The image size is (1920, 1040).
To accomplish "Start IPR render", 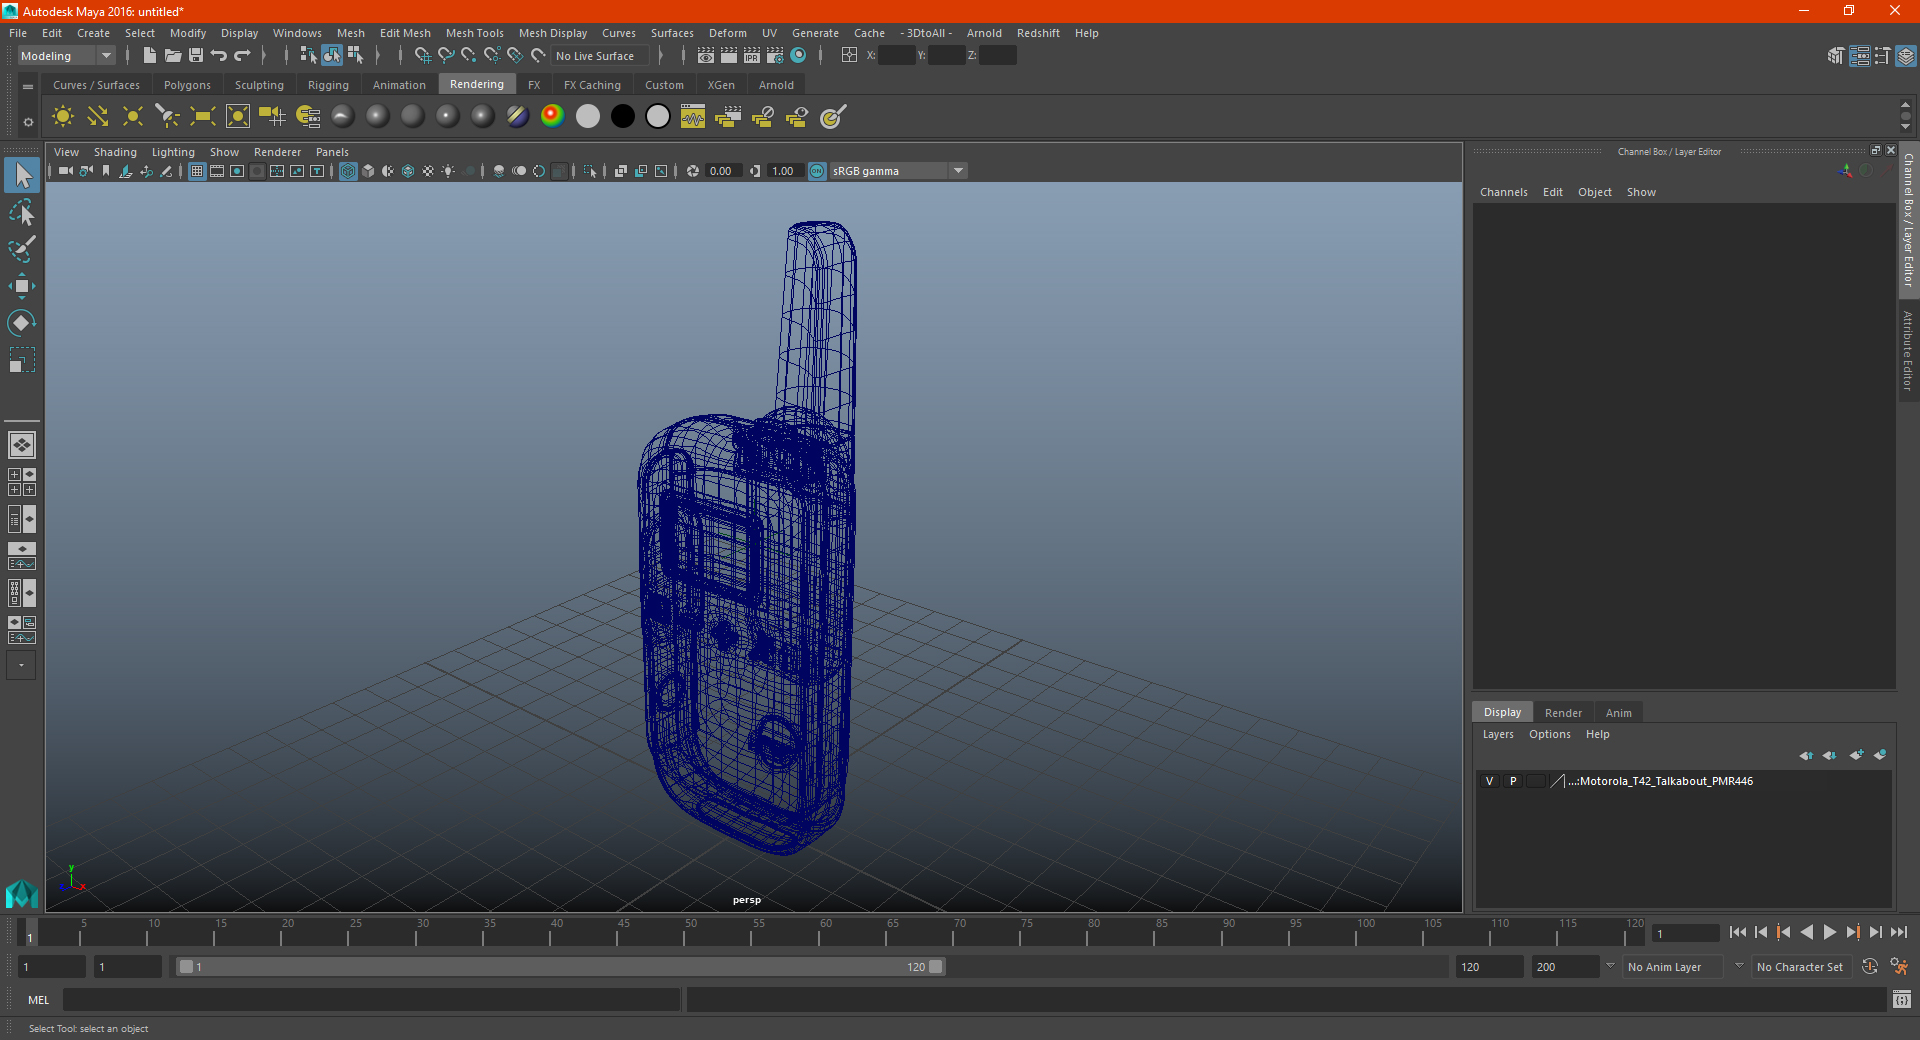I will click(752, 56).
